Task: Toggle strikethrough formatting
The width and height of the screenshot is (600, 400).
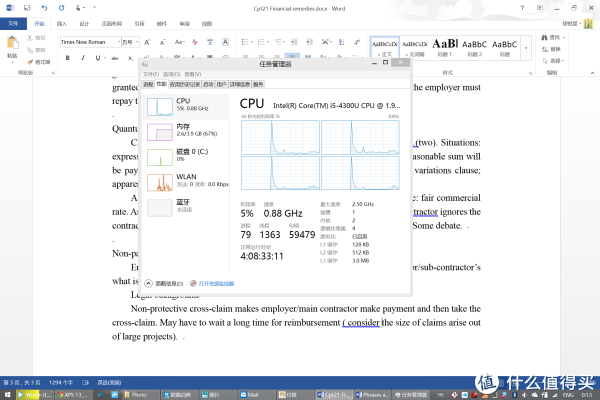Action: coord(115,58)
